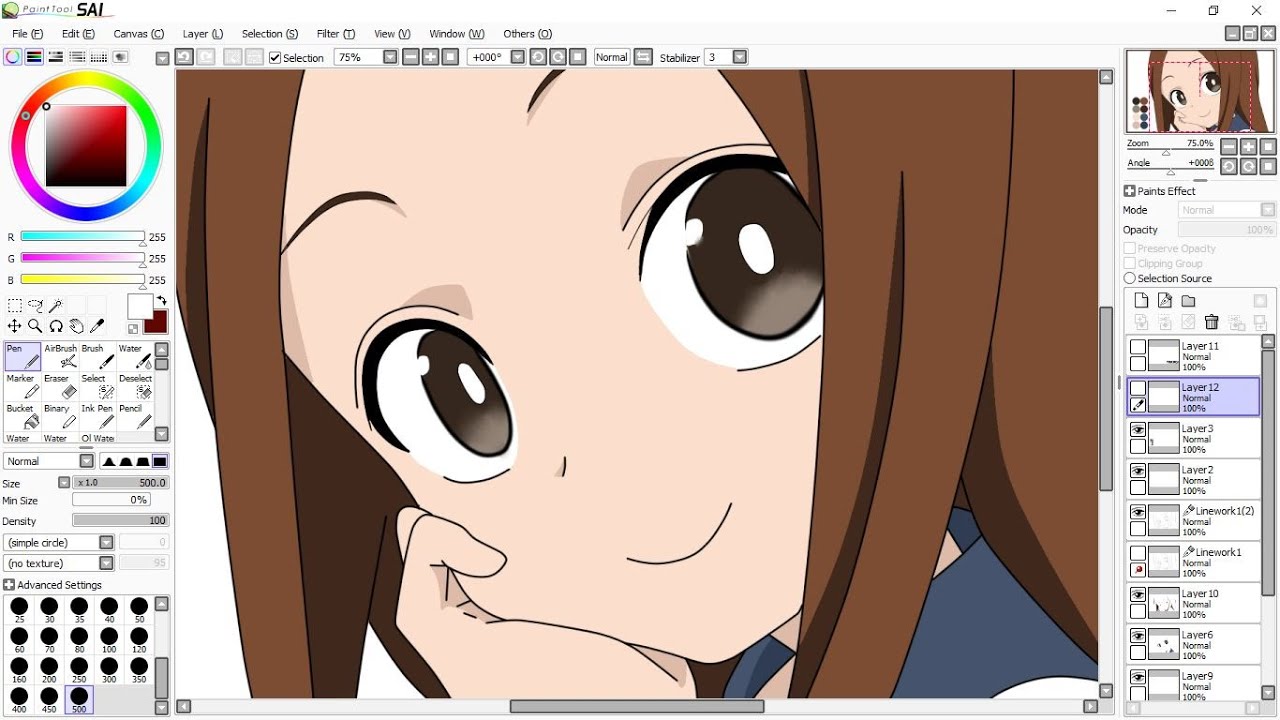
Task: Open the Filter menu
Action: 335,34
